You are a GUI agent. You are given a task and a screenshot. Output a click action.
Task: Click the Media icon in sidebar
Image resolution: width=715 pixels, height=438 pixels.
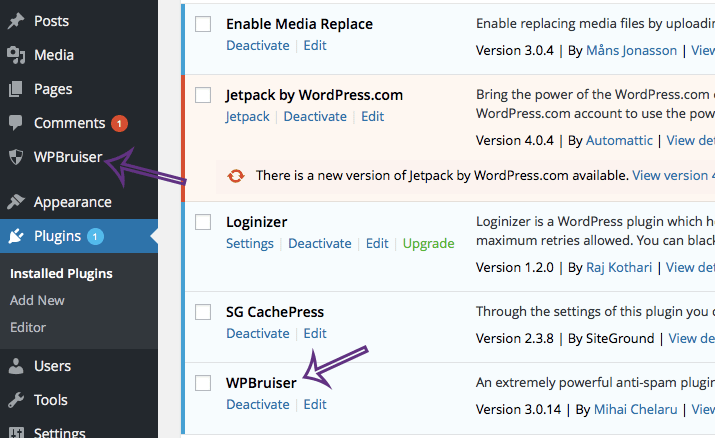pyautogui.click(x=16, y=55)
